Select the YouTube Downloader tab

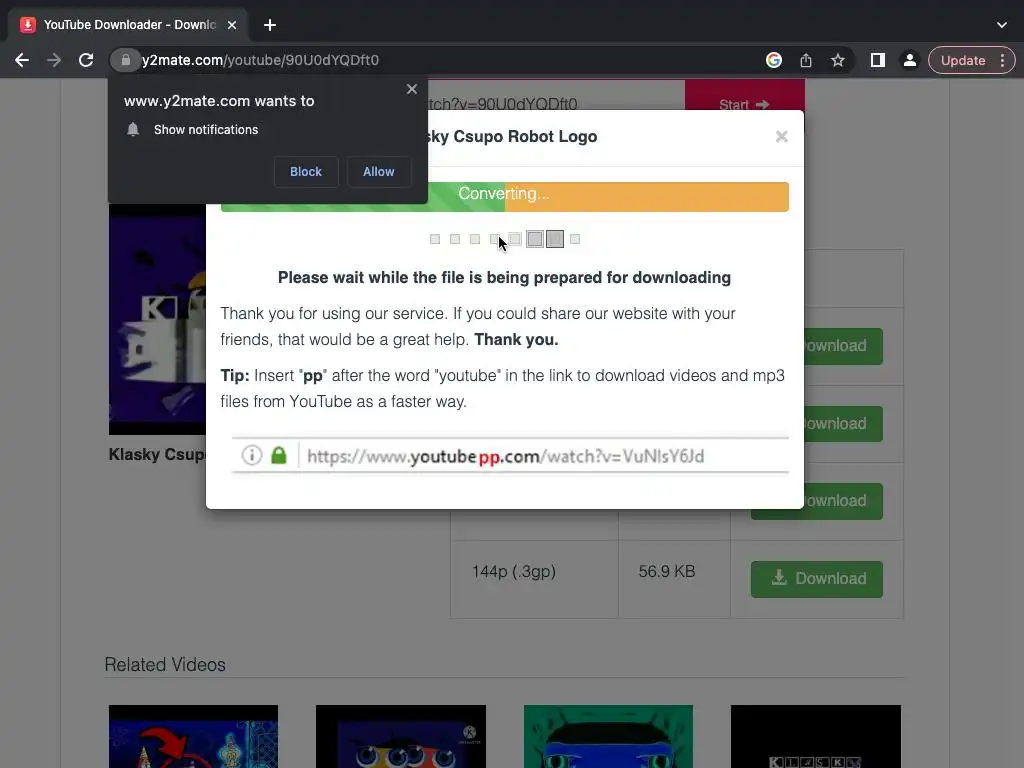128,25
